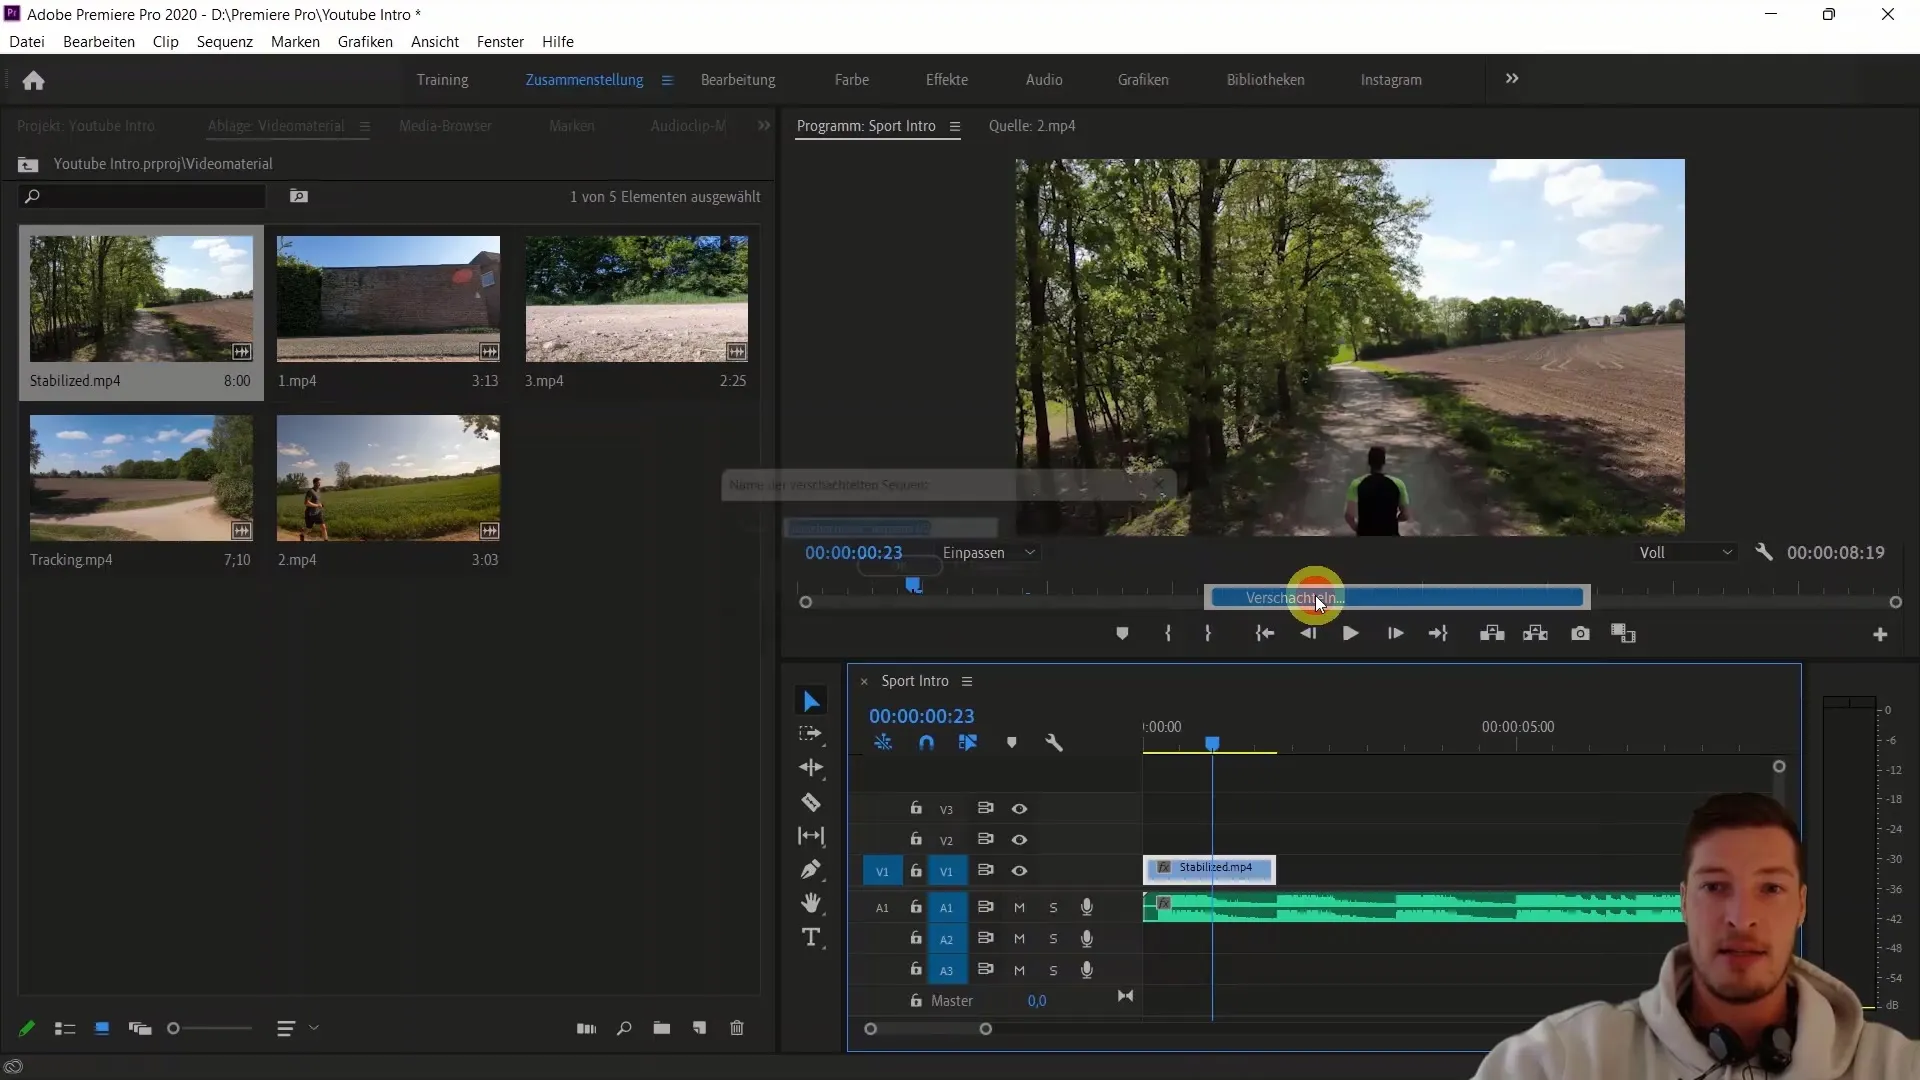The width and height of the screenshot is (1920, 1080).
Task: Open the Fenster menu
Action: click(500, 41)
